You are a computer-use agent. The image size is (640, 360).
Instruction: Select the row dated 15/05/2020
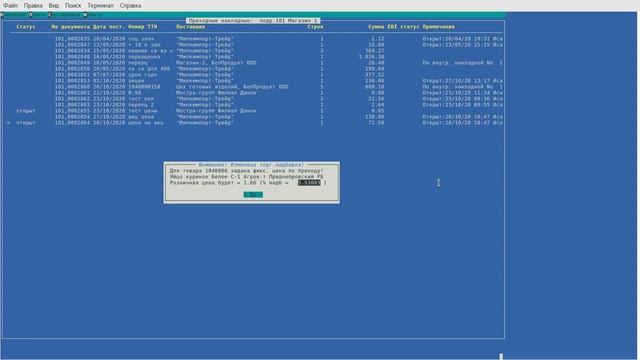(x=256, y=51)
